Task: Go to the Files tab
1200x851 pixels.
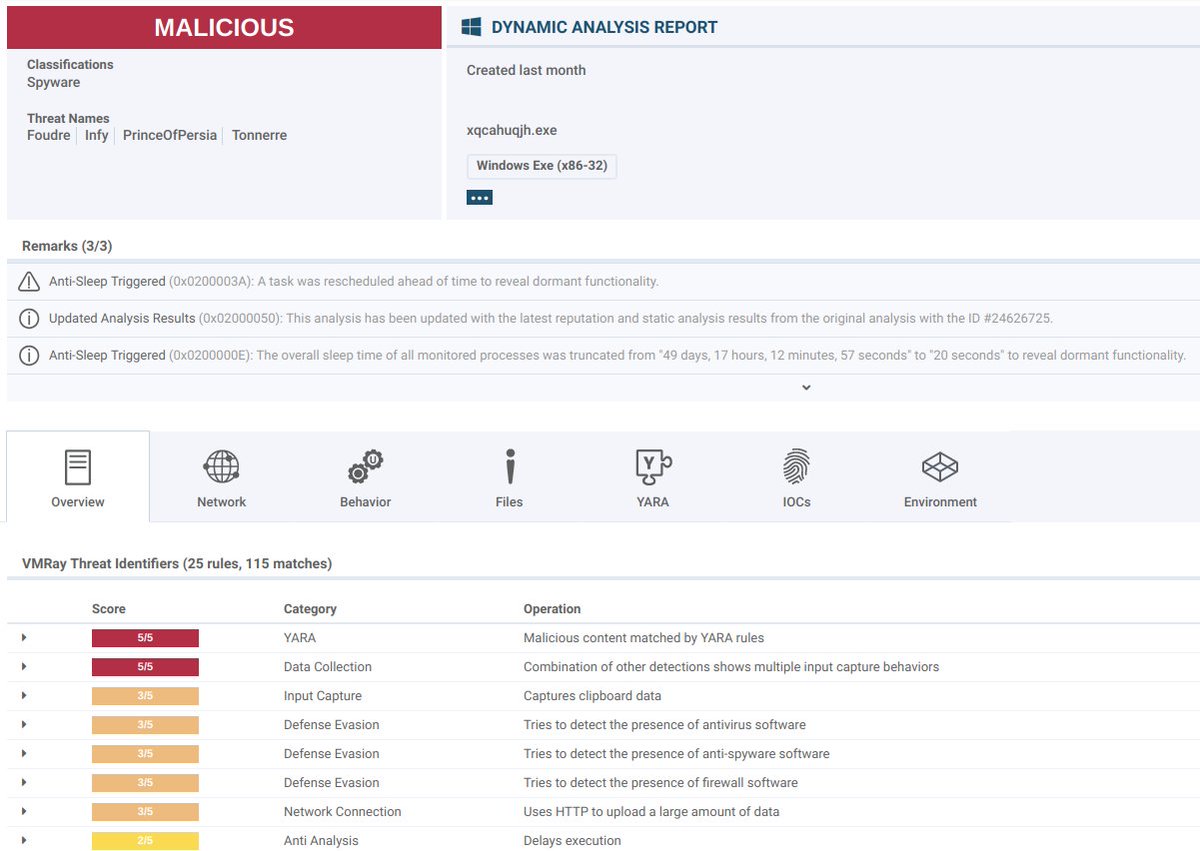Action: coord(509,477)
